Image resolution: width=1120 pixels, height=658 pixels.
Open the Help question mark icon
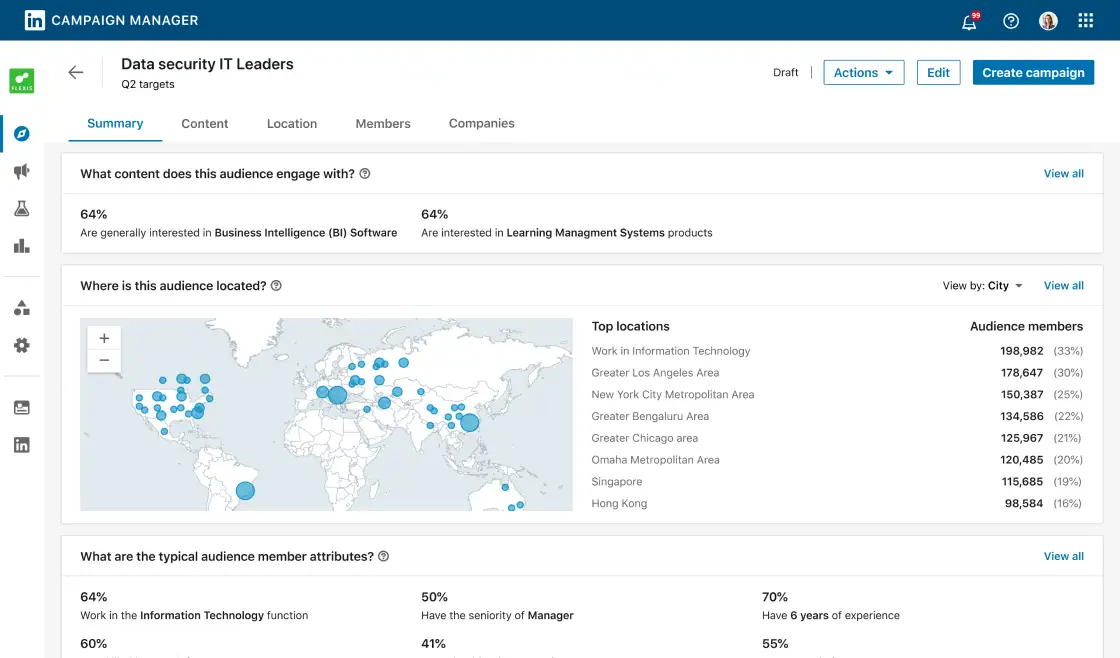pos(1010,20)
